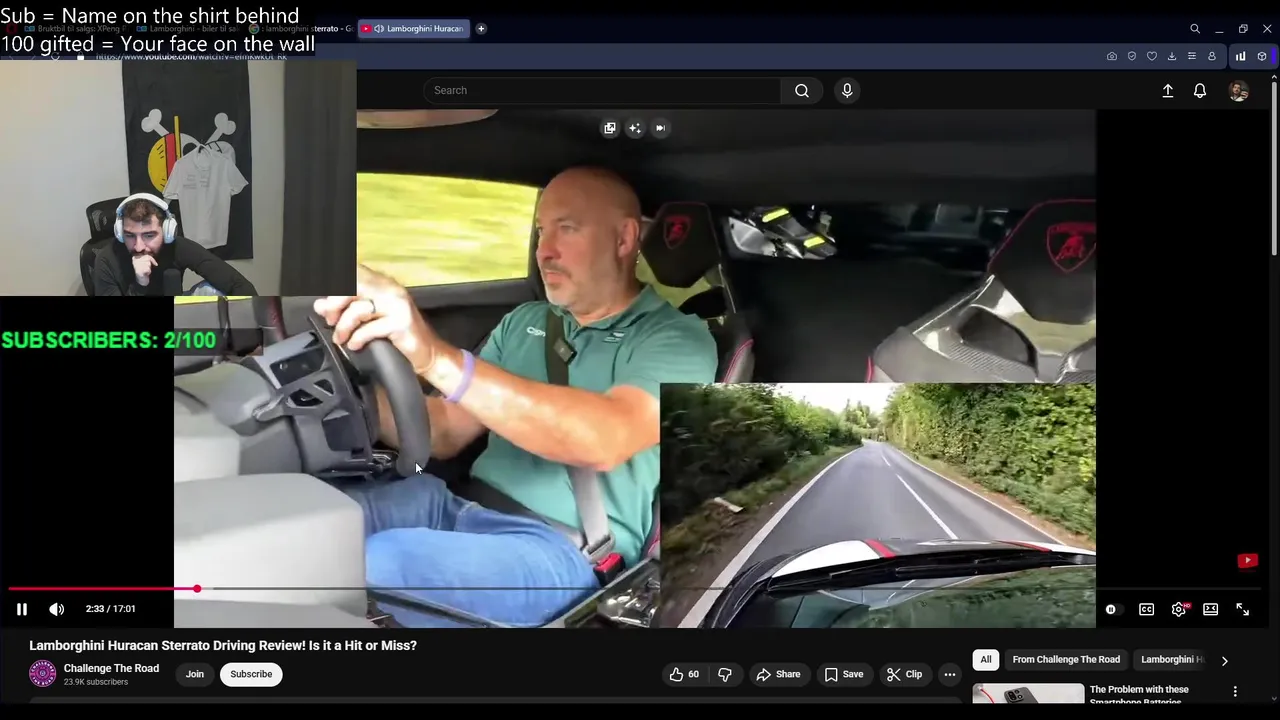This screenshot has width=1280, height=720.
Task: Bookmark the page with heart icon
Action: (x=1152, y=56)
